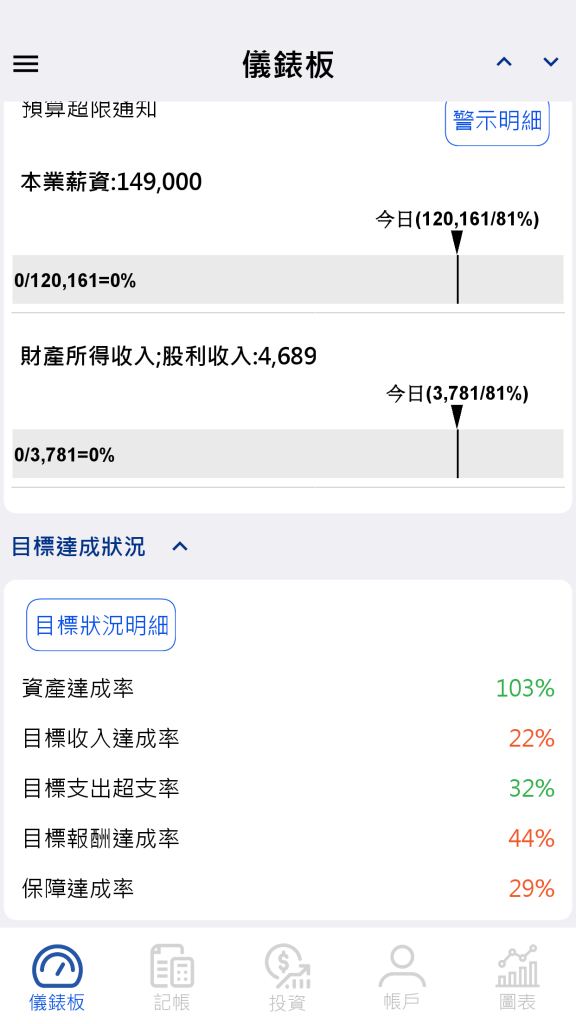The height and width of the screenshot is (1024, 576).
Task: Select the 保障達成率 29% row
Action: [288, 889]
